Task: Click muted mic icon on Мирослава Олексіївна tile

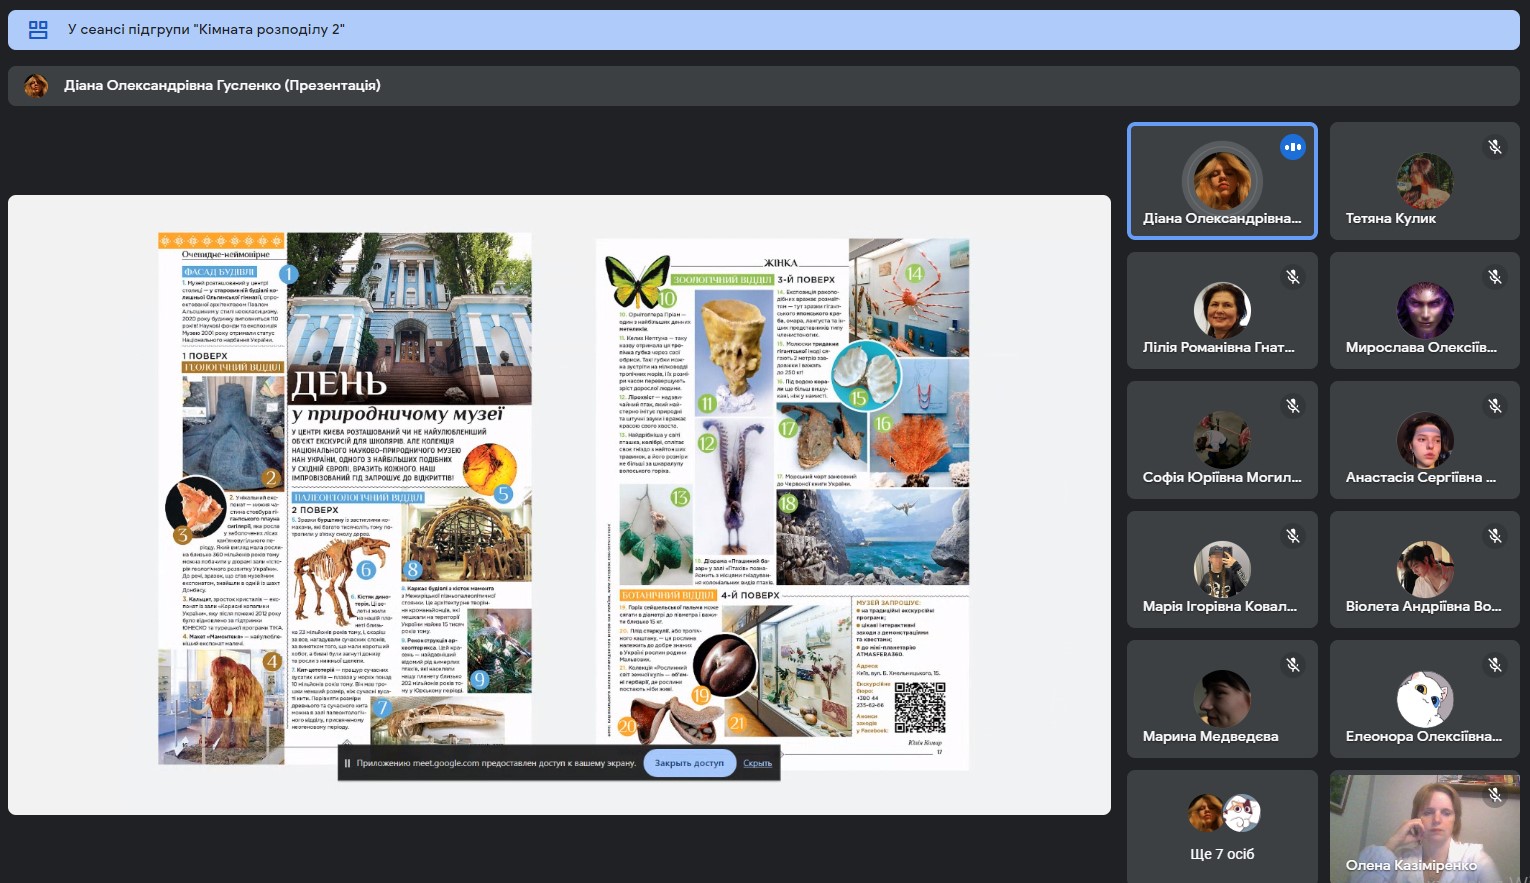Action: (x=1494, y=277)
